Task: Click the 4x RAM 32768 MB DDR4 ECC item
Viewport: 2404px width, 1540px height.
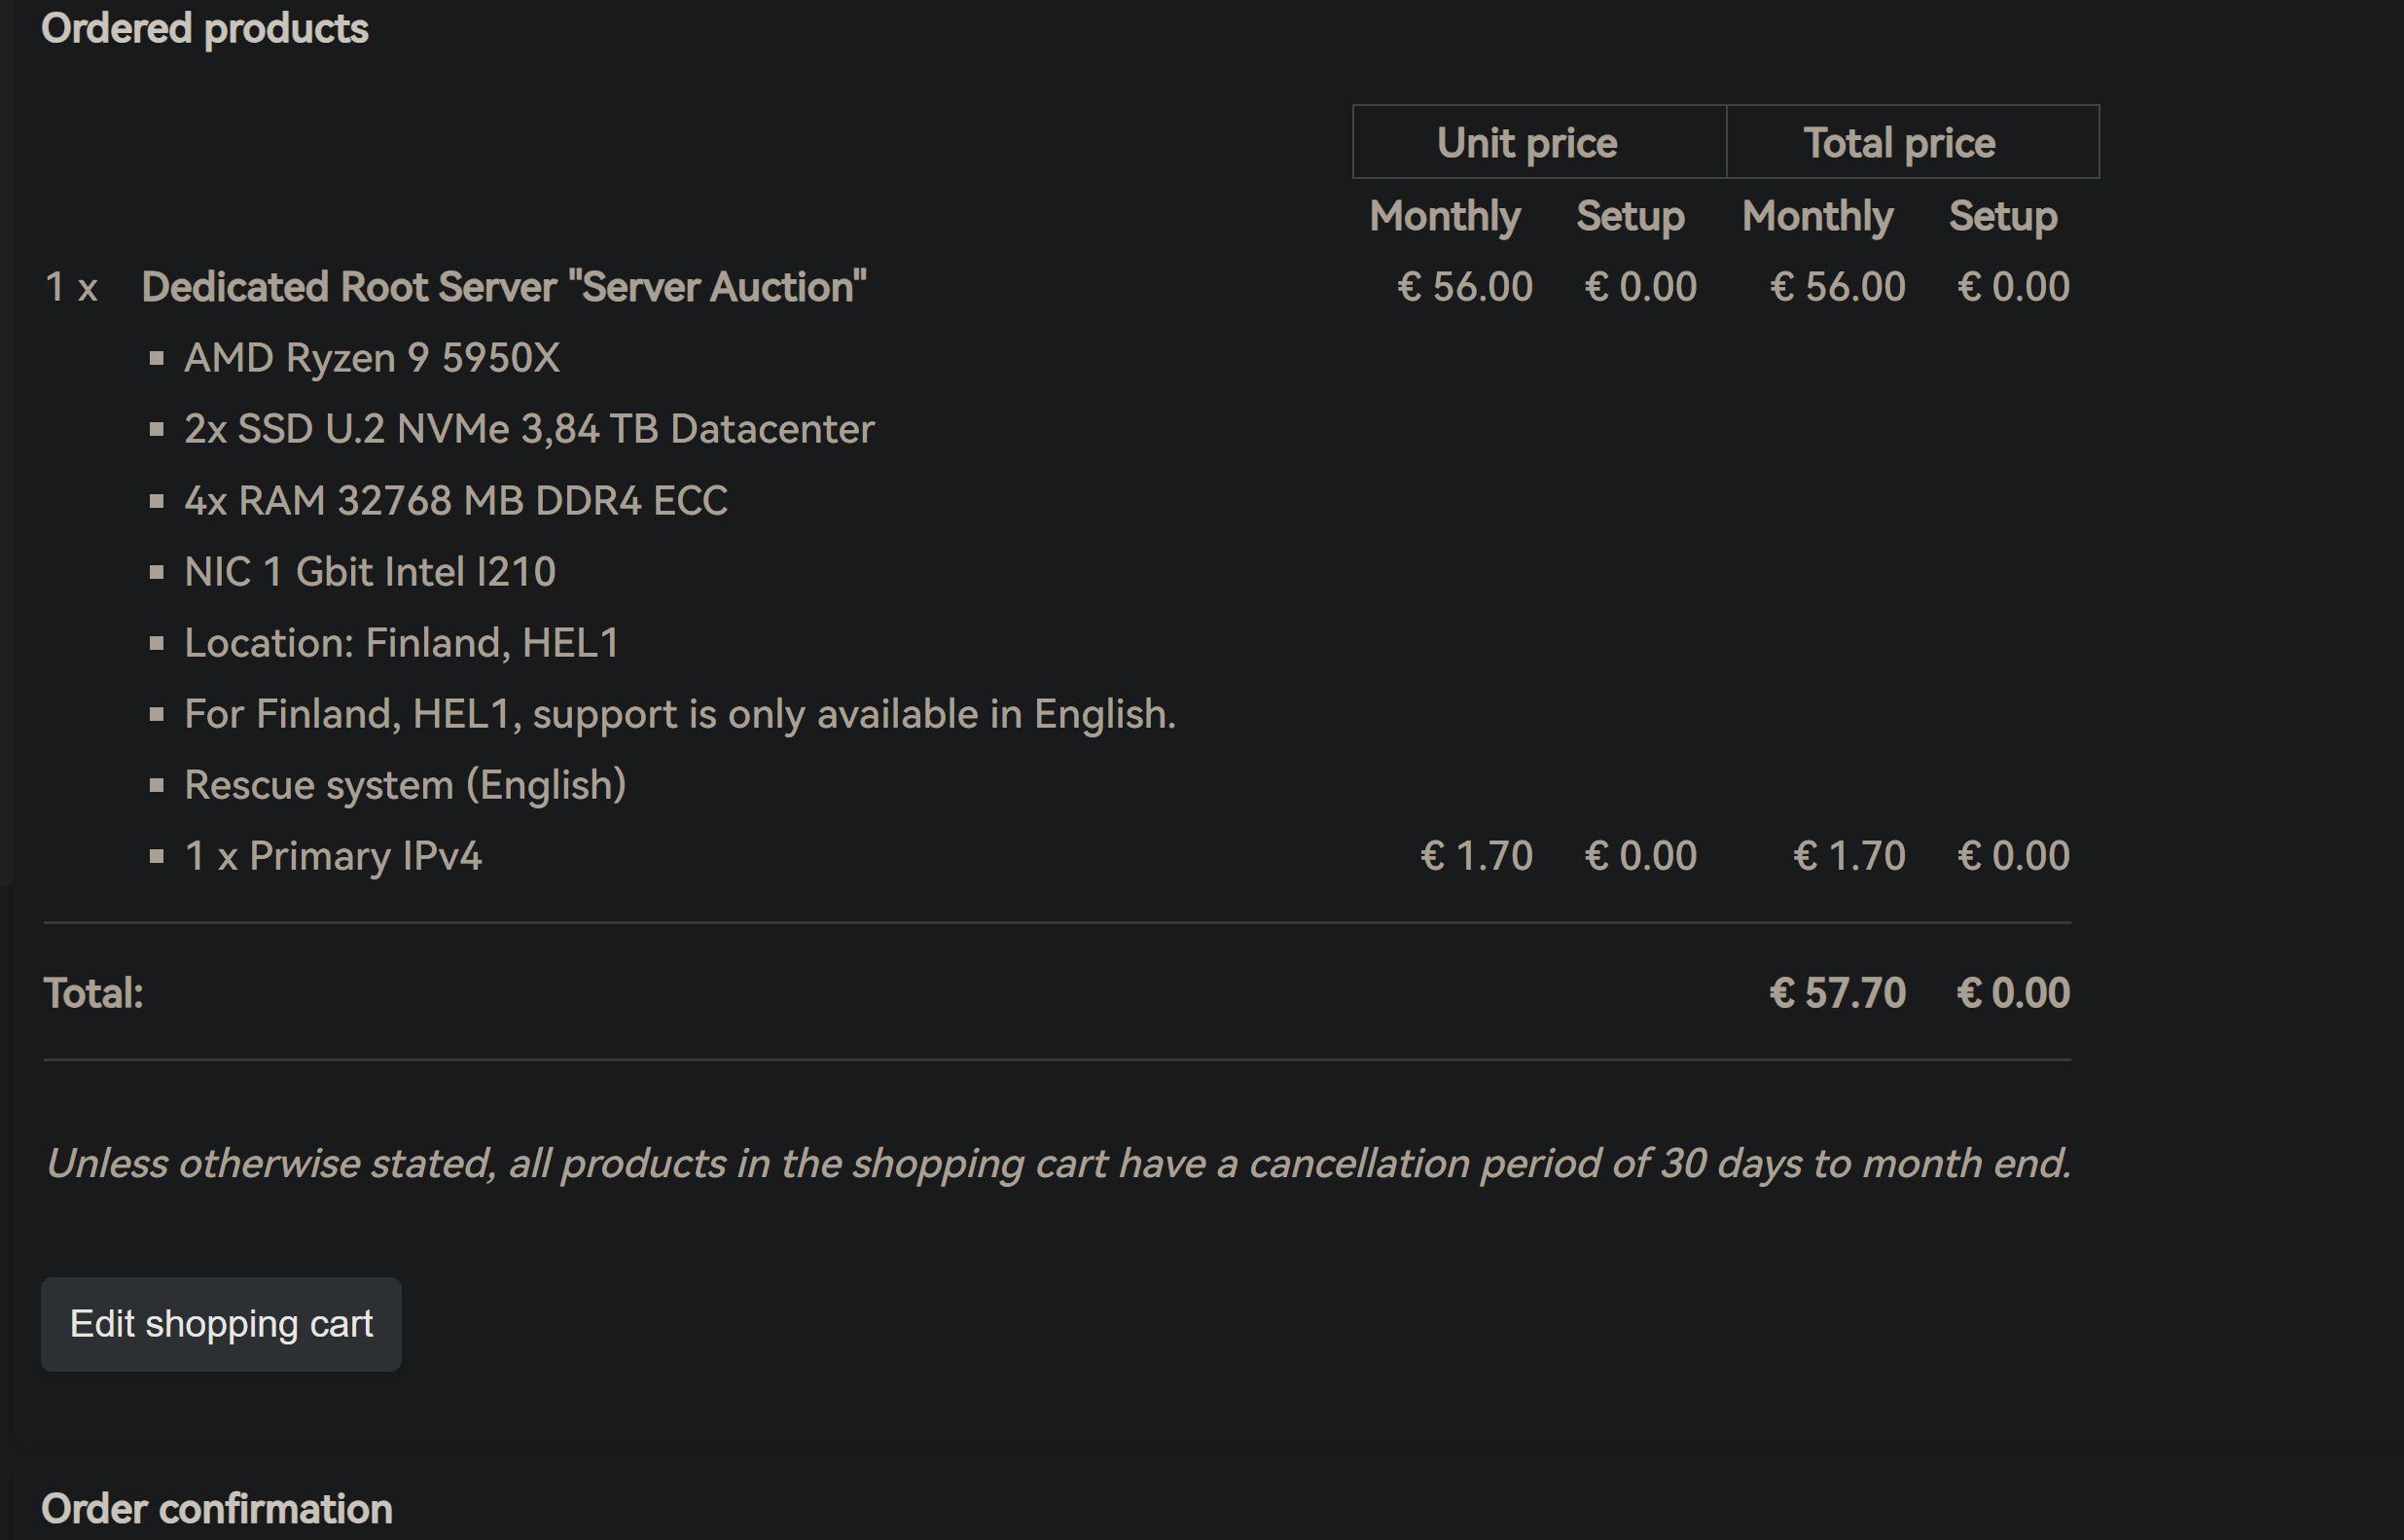Action: 456,500
